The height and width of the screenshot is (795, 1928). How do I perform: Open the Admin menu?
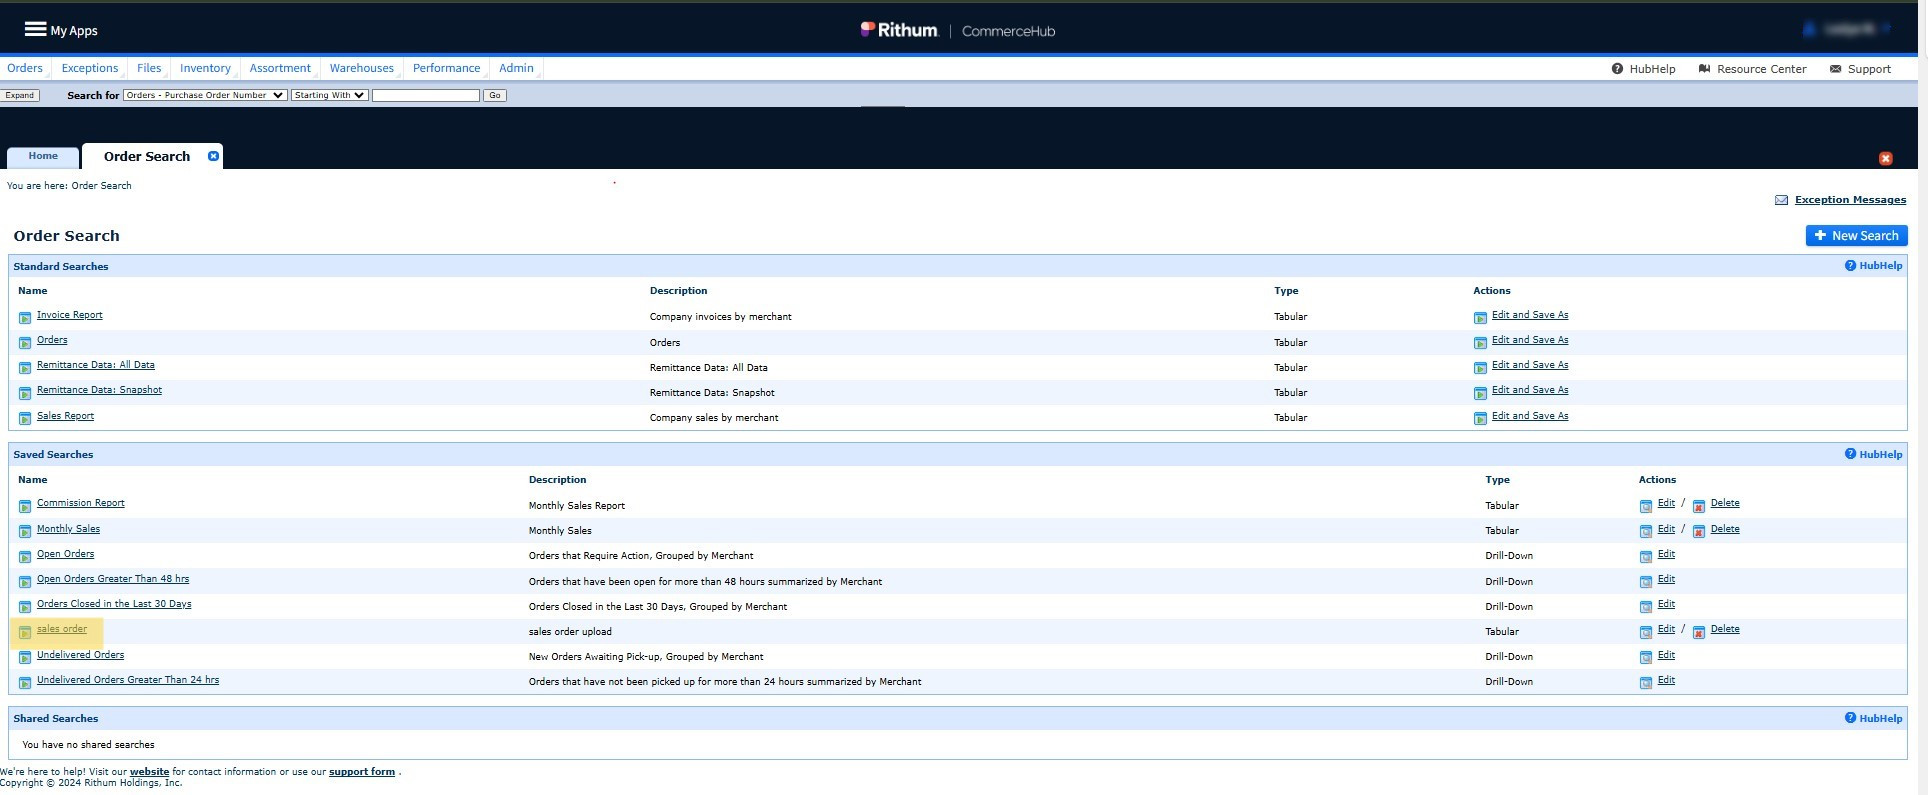point(516,68)
